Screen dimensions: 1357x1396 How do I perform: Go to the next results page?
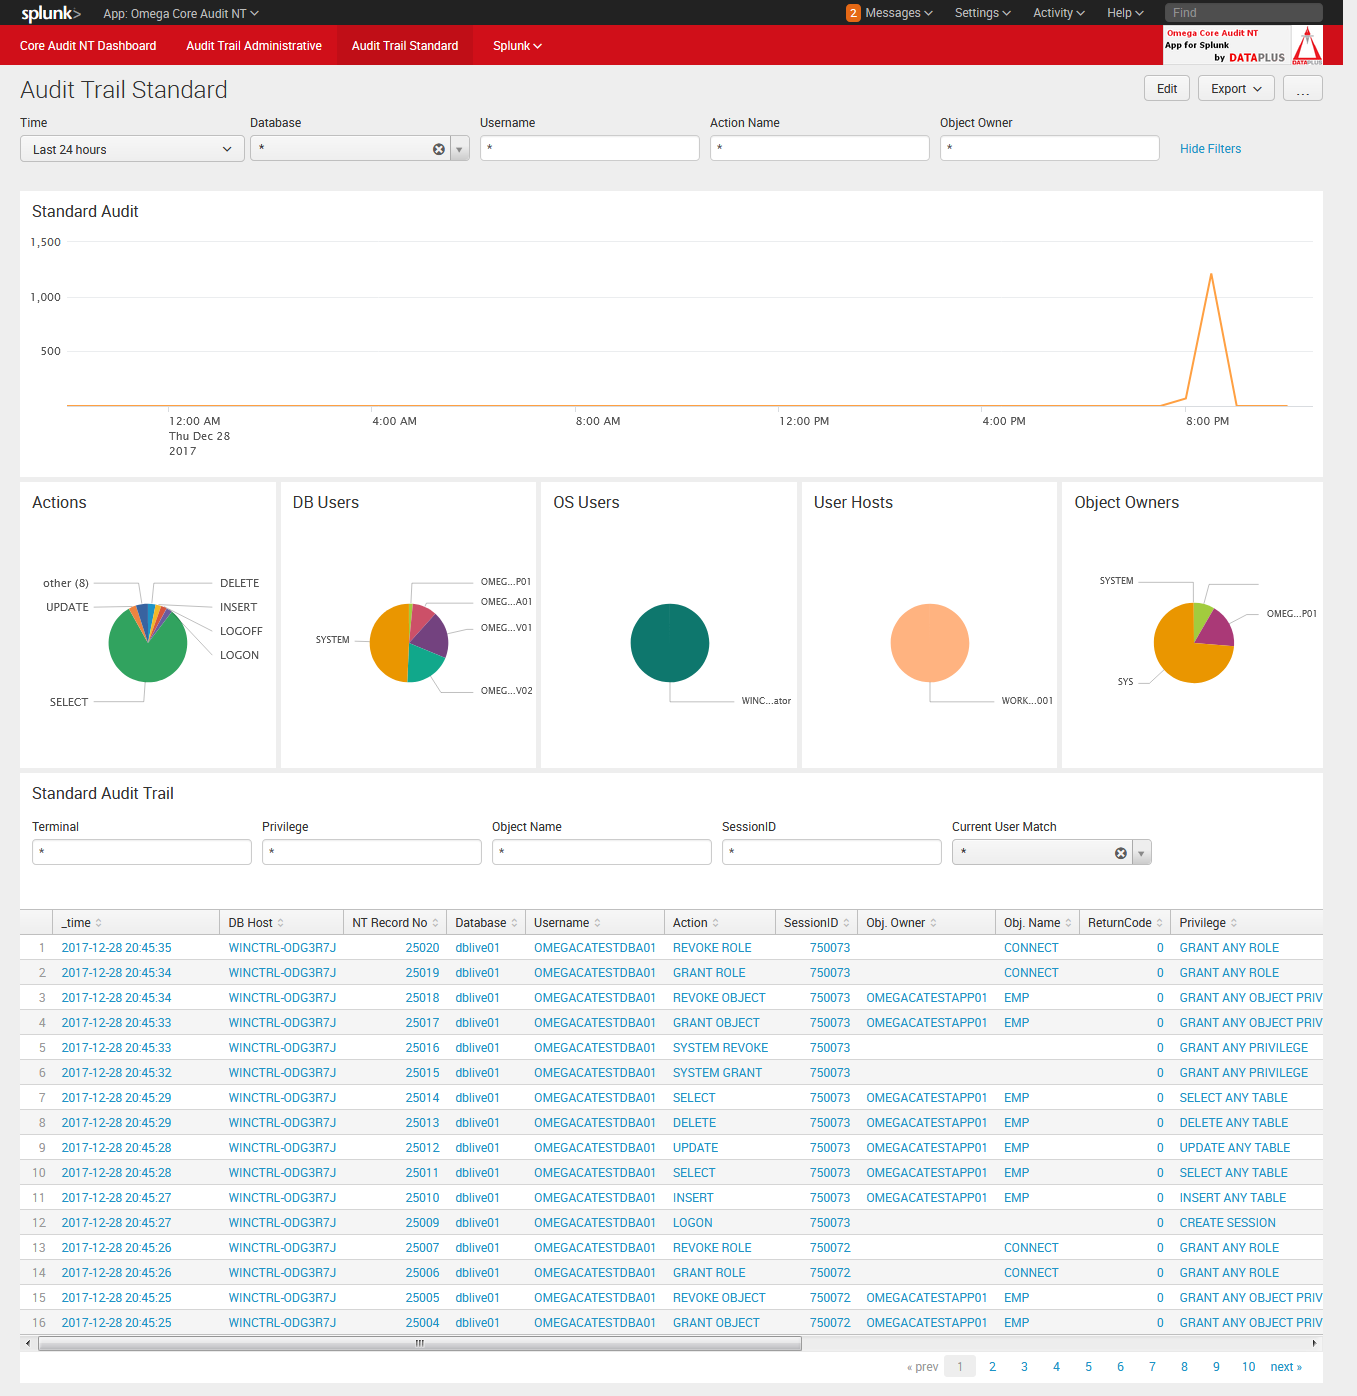tap(1286, 1366)
